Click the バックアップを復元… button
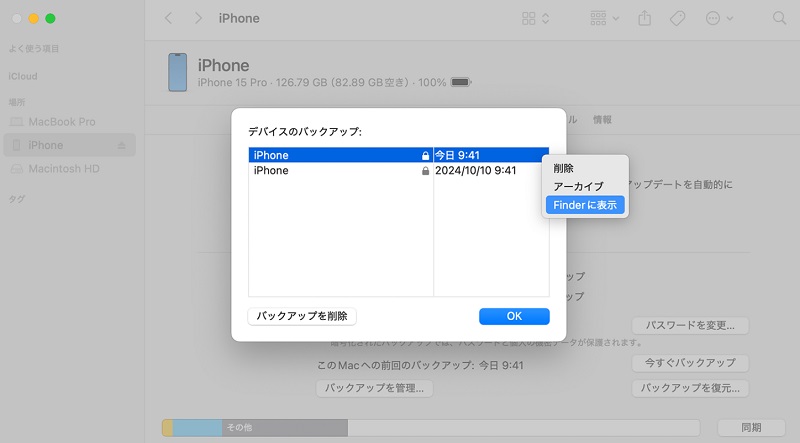Screen dimensions: 800x443 click(x=690, y=388)
